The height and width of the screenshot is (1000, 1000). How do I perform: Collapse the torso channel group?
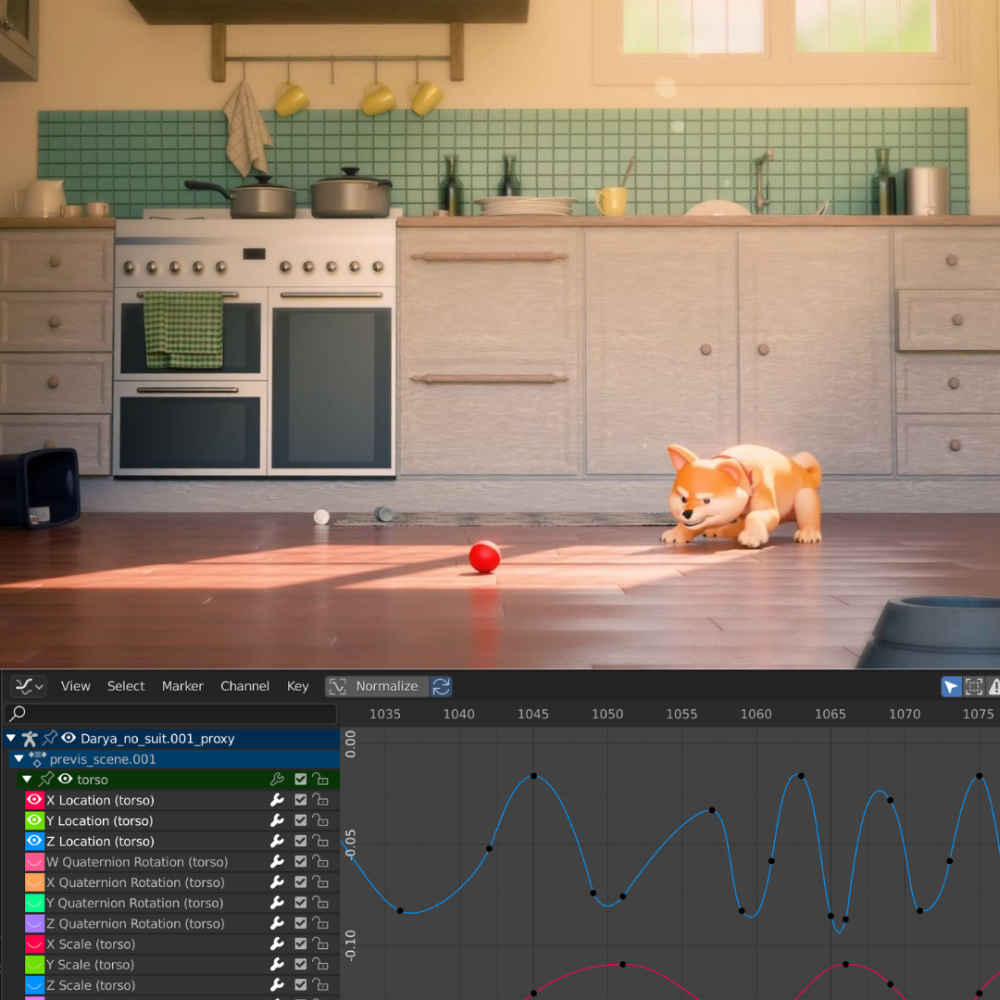point(27,779)
